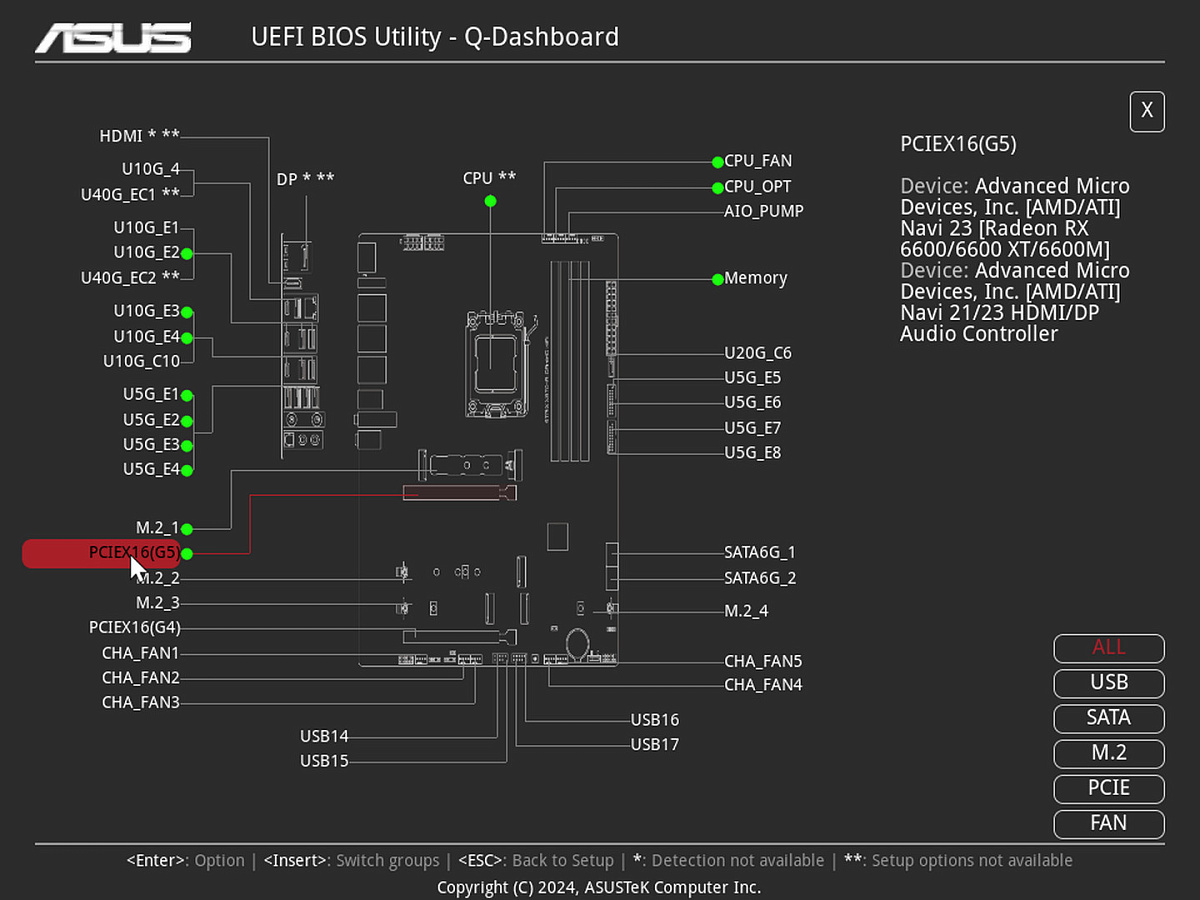
Task: Select the Memory label
Action: click(756, 278)
